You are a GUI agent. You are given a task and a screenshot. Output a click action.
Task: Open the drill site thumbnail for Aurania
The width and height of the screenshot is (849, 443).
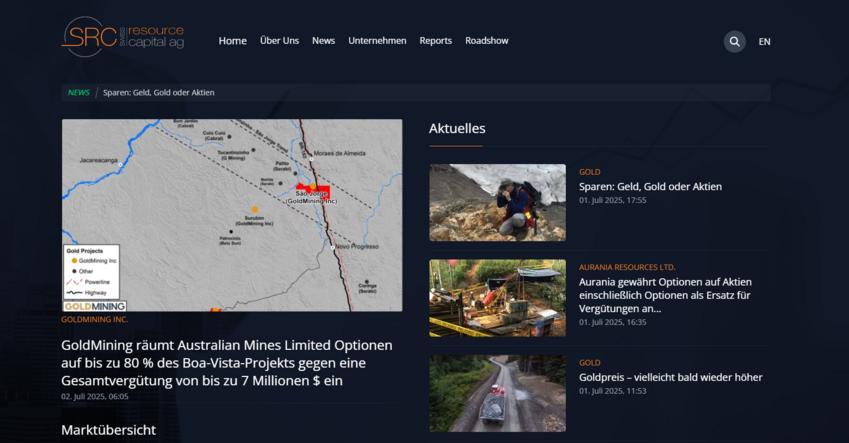[x=498, y=298]
